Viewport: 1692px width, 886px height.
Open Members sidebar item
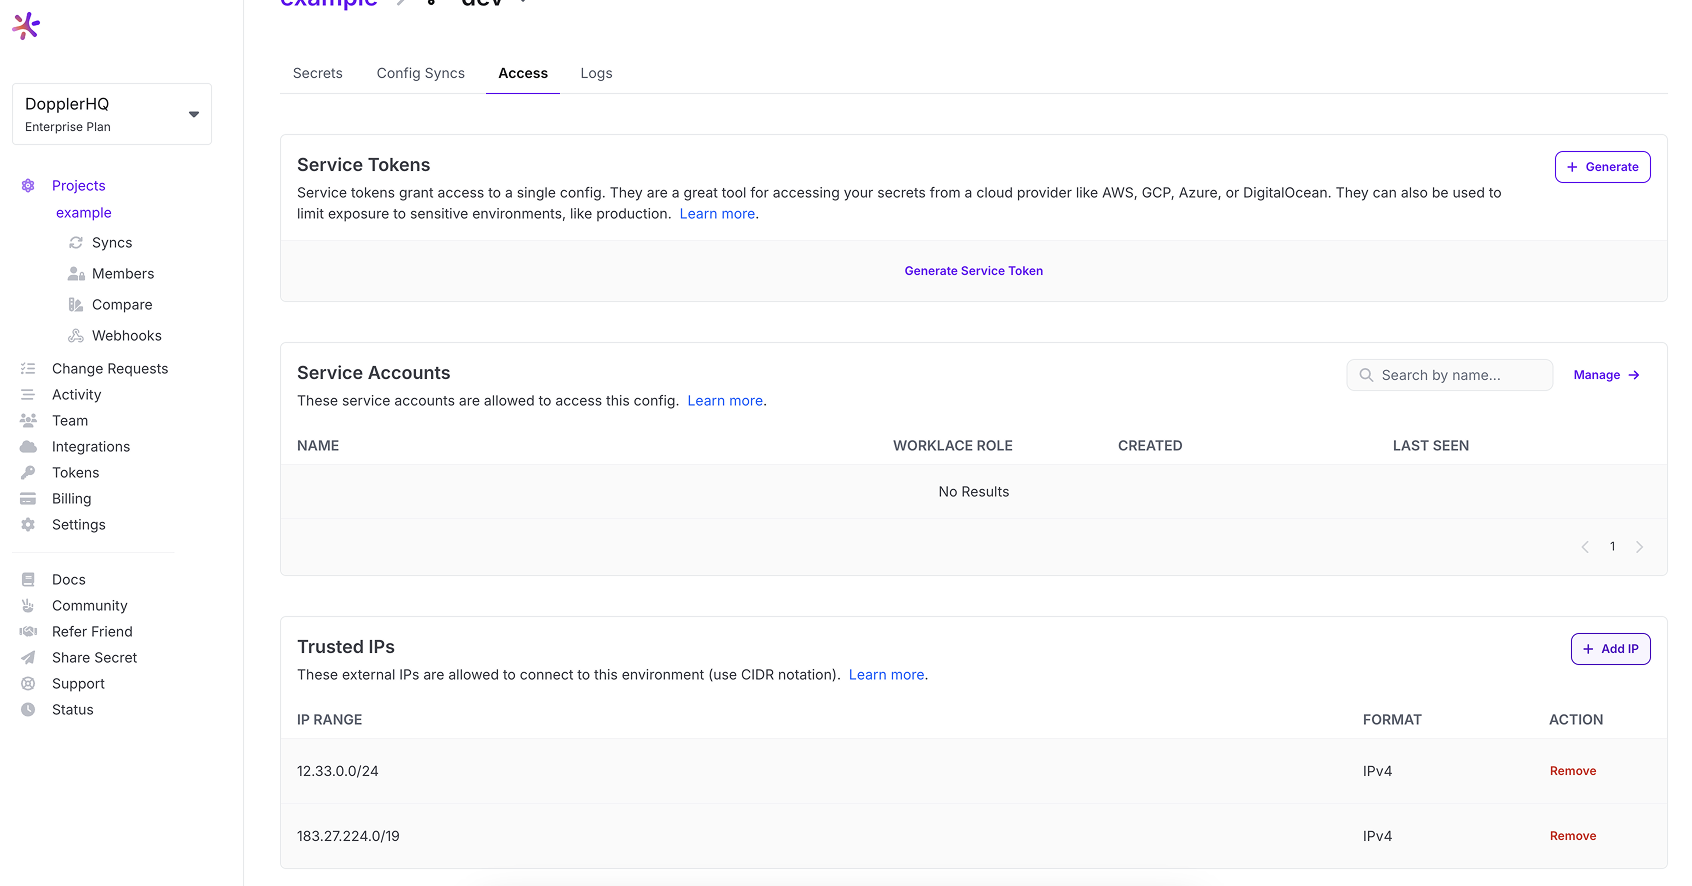pyautogui.click(x=123, y=274)
